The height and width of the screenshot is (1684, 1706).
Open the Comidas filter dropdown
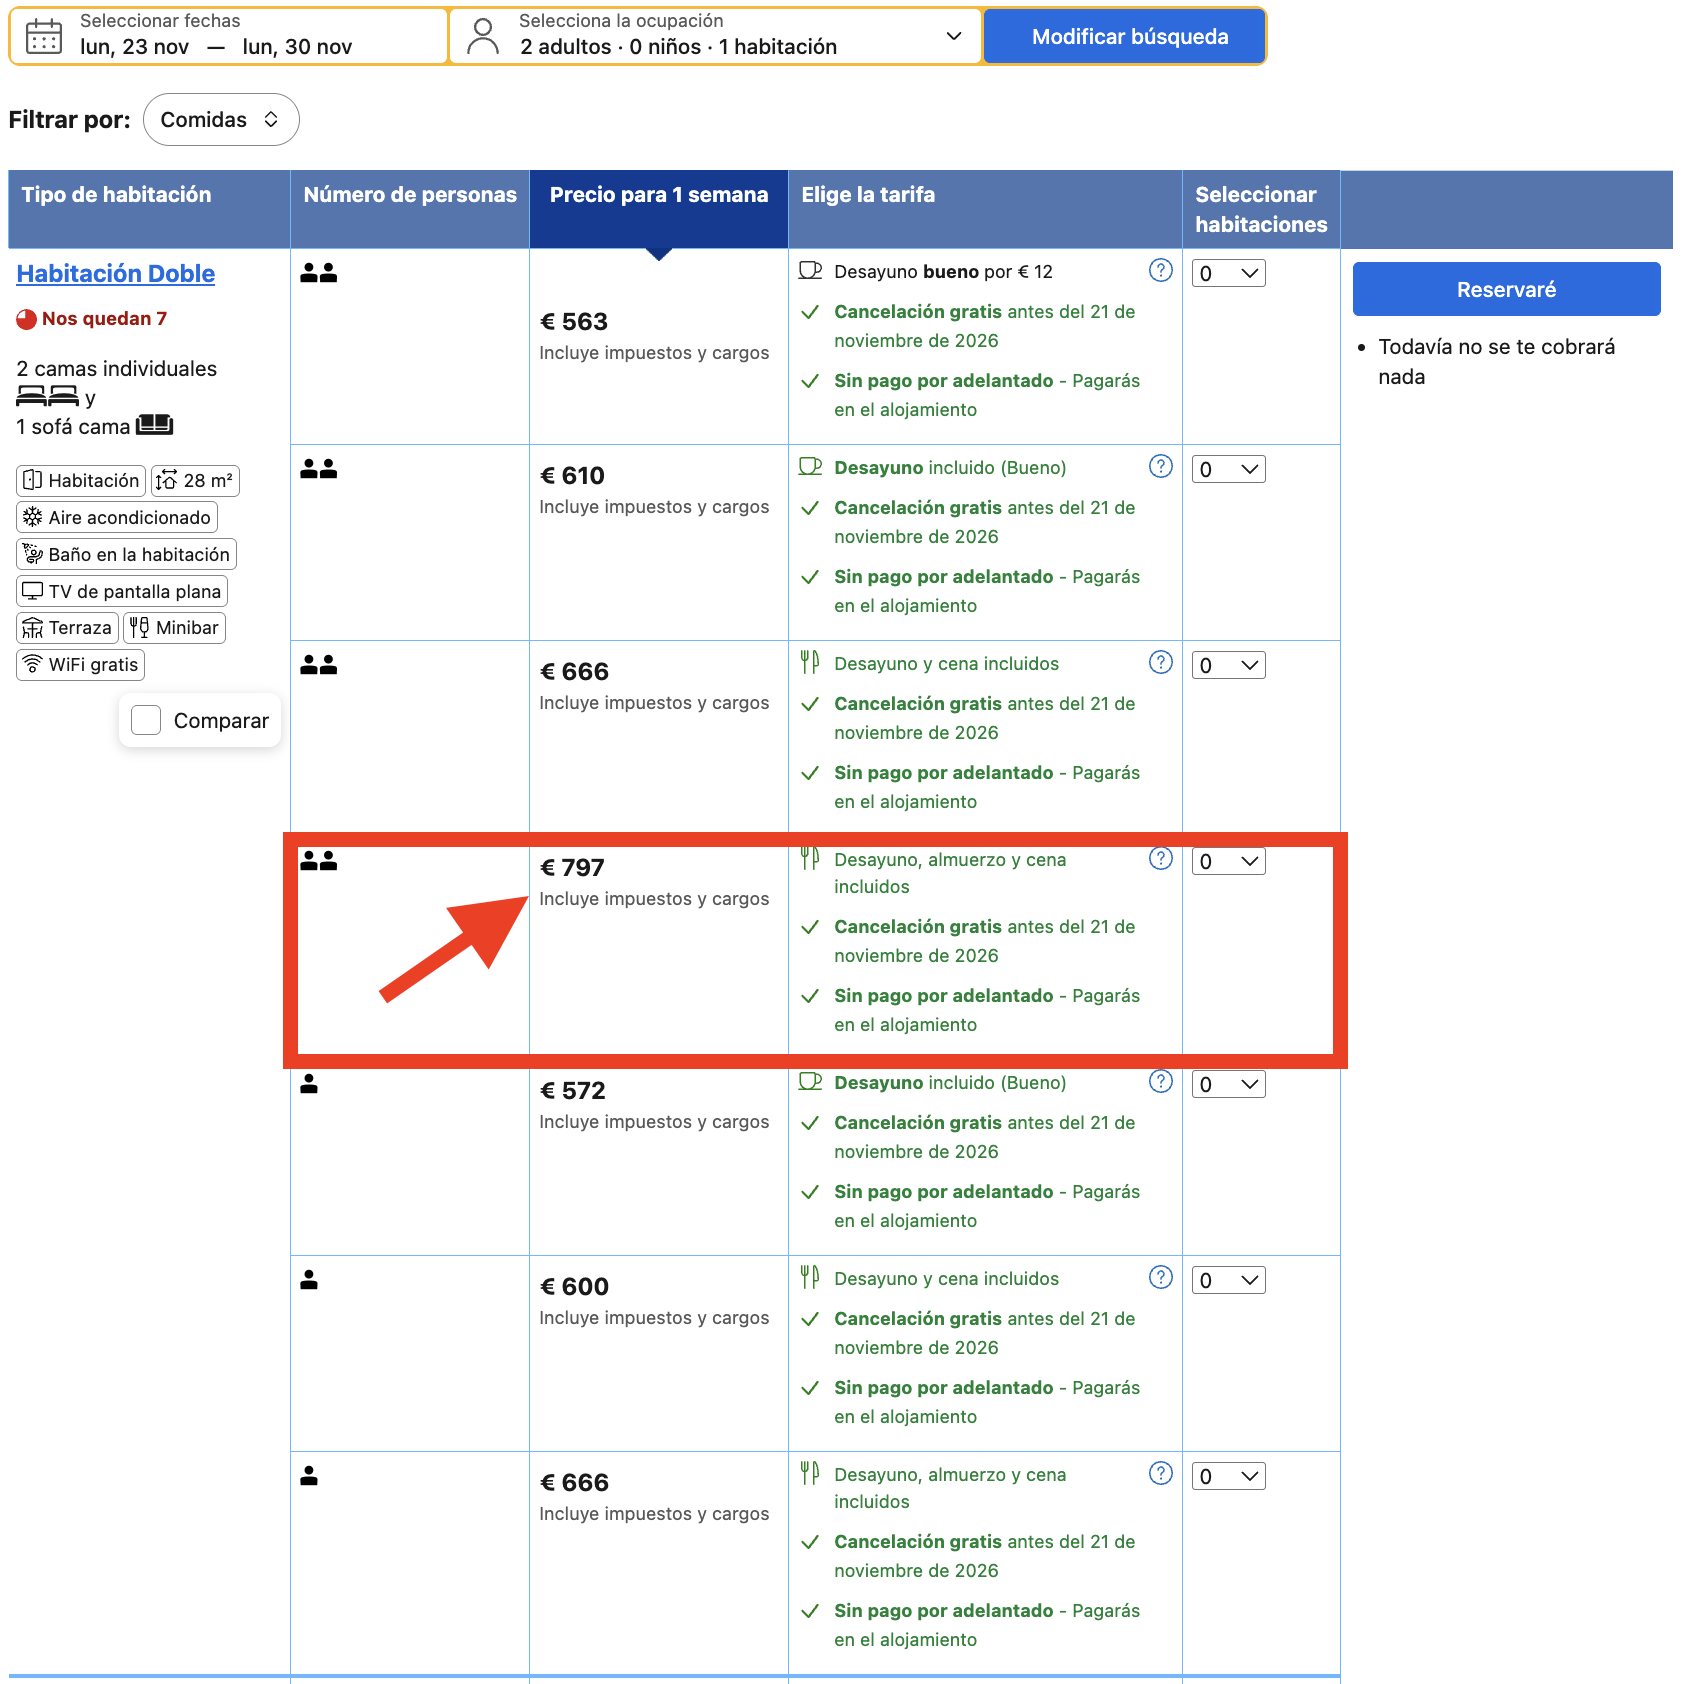coord(221,120)
